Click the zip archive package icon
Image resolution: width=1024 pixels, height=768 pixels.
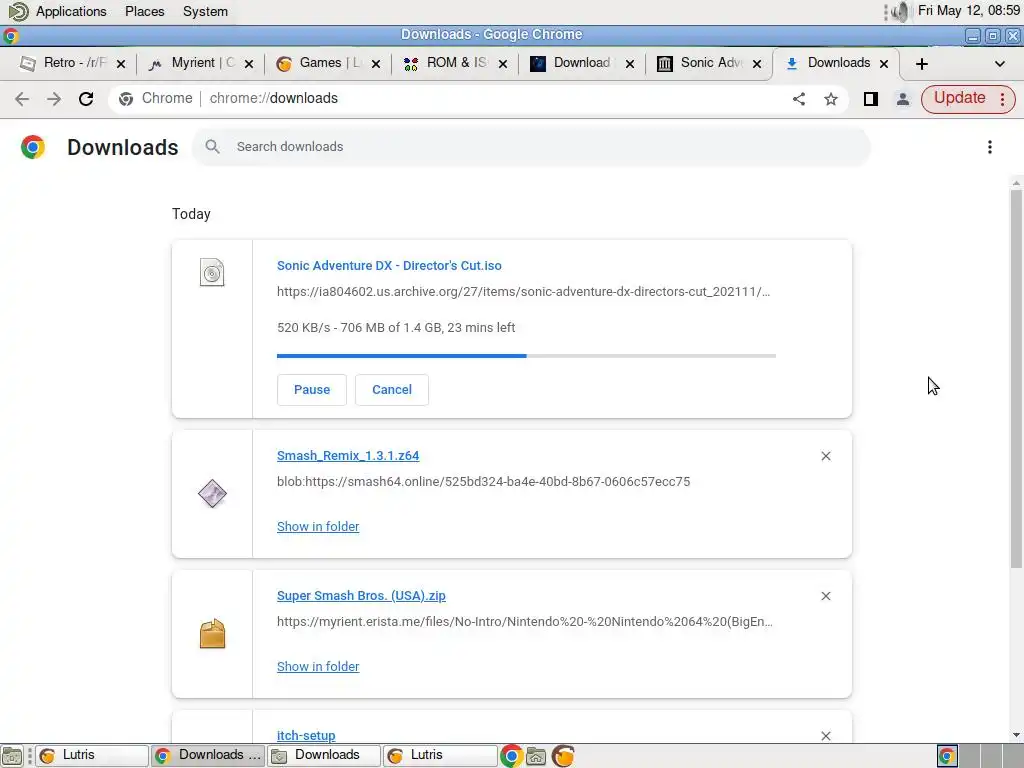click(x=212, y=633)
